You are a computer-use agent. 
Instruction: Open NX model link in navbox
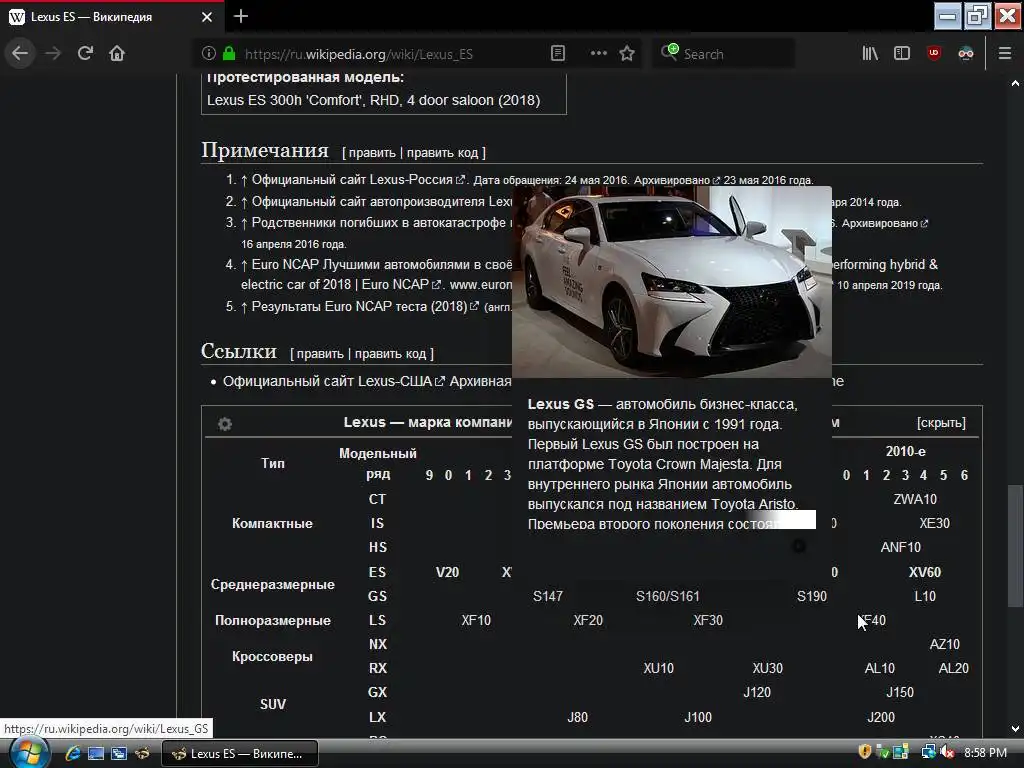coord(377,645)
